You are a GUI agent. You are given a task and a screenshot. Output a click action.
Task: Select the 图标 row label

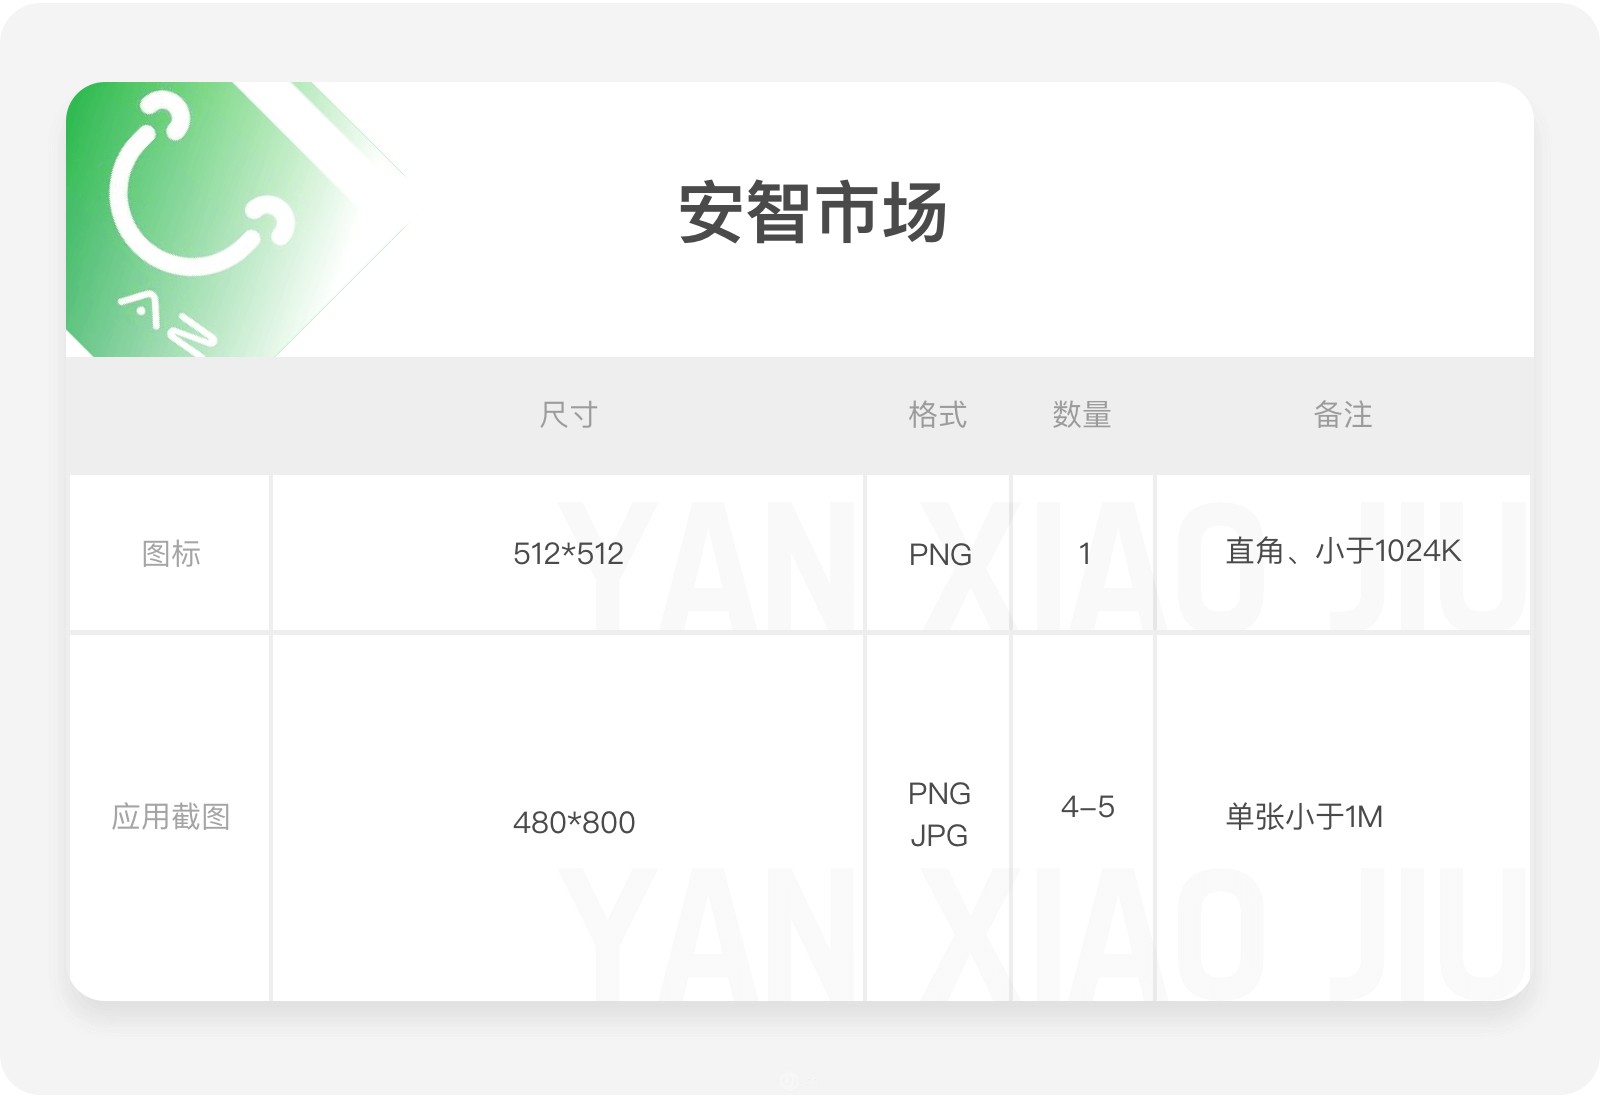tap(171, 553)
